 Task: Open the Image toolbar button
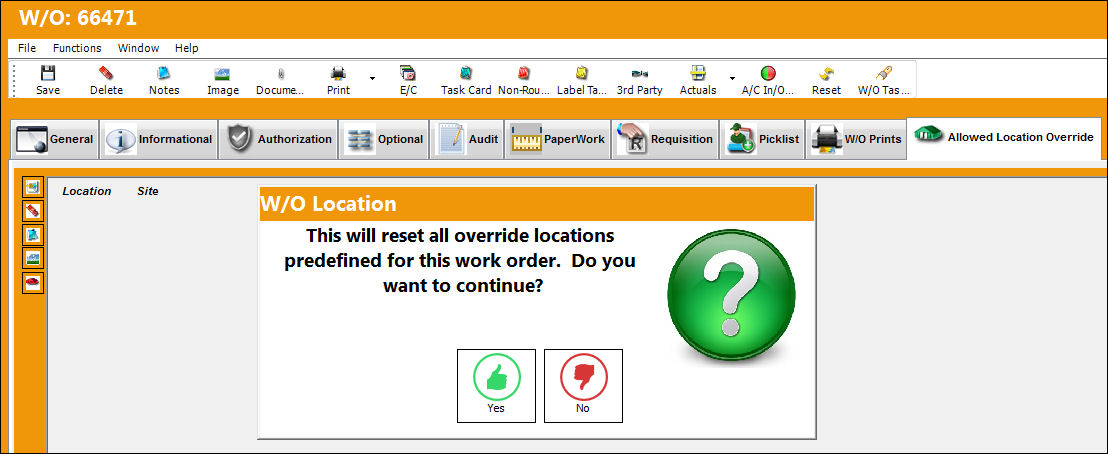223,81
